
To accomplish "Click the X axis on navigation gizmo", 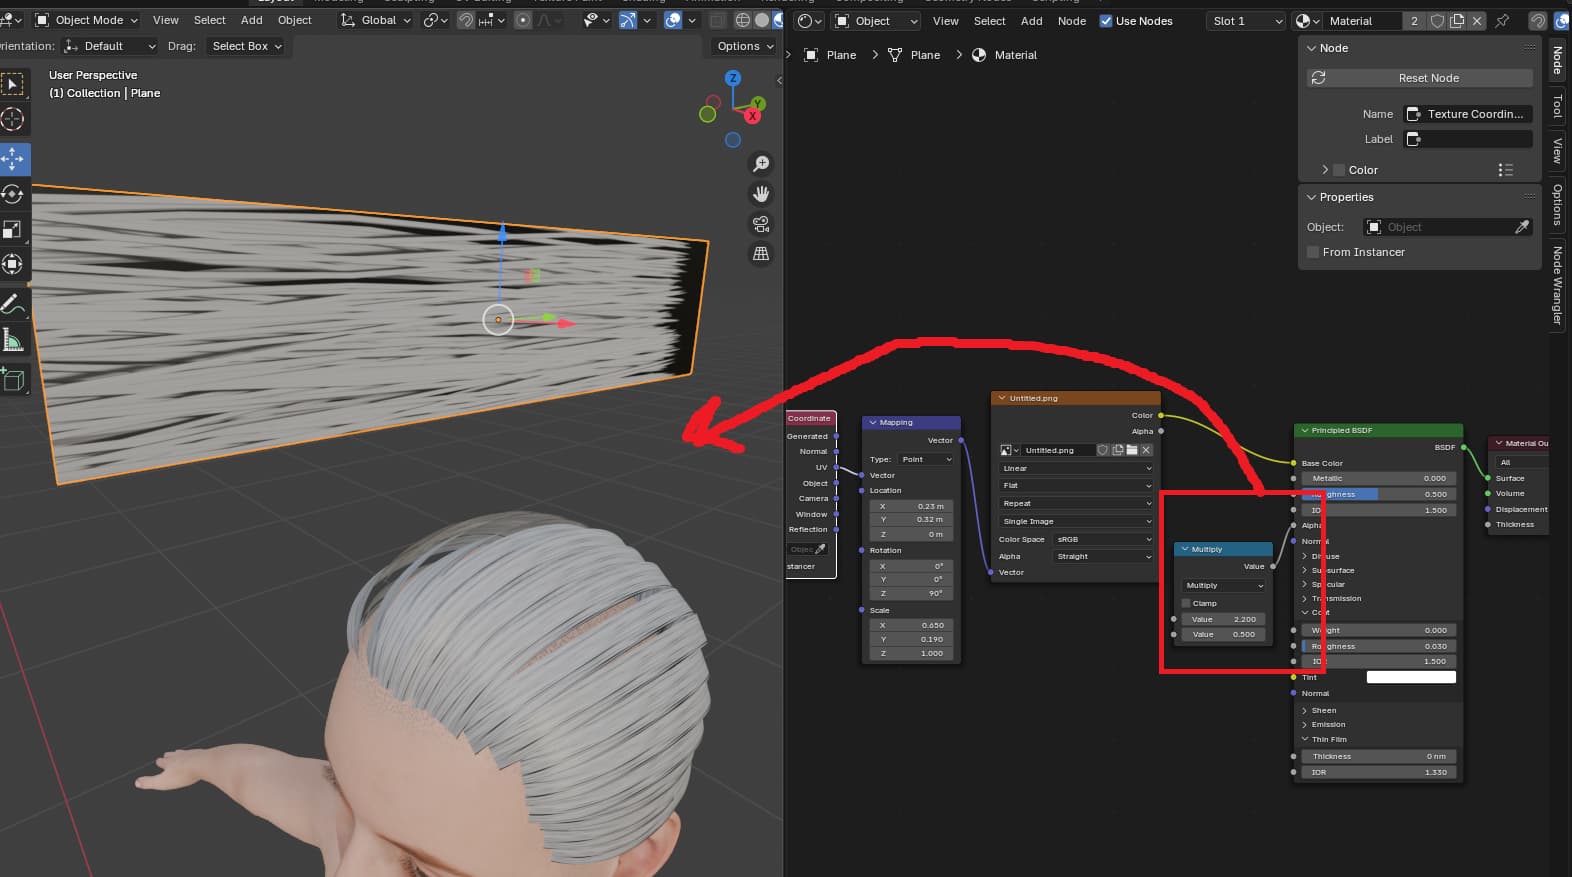I will click(753, 116).
